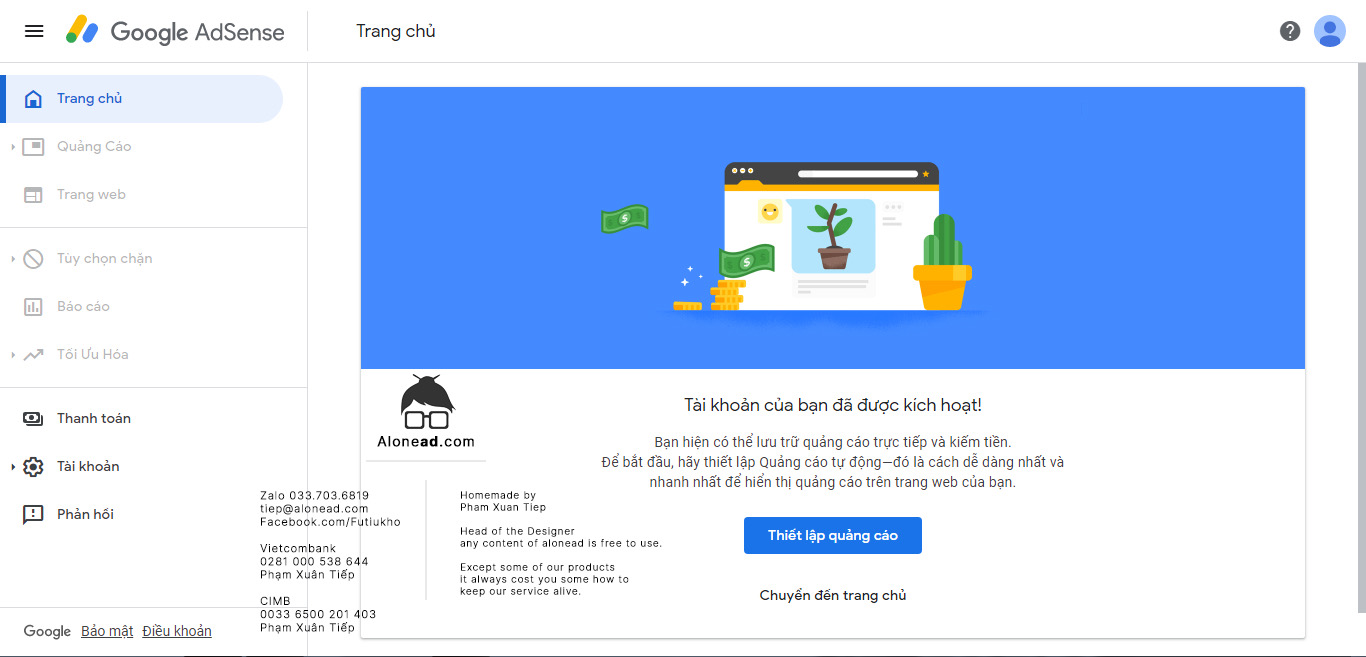Click the Trang chủ page title
Screen dimensions: 1366x657
coord(396,31)
